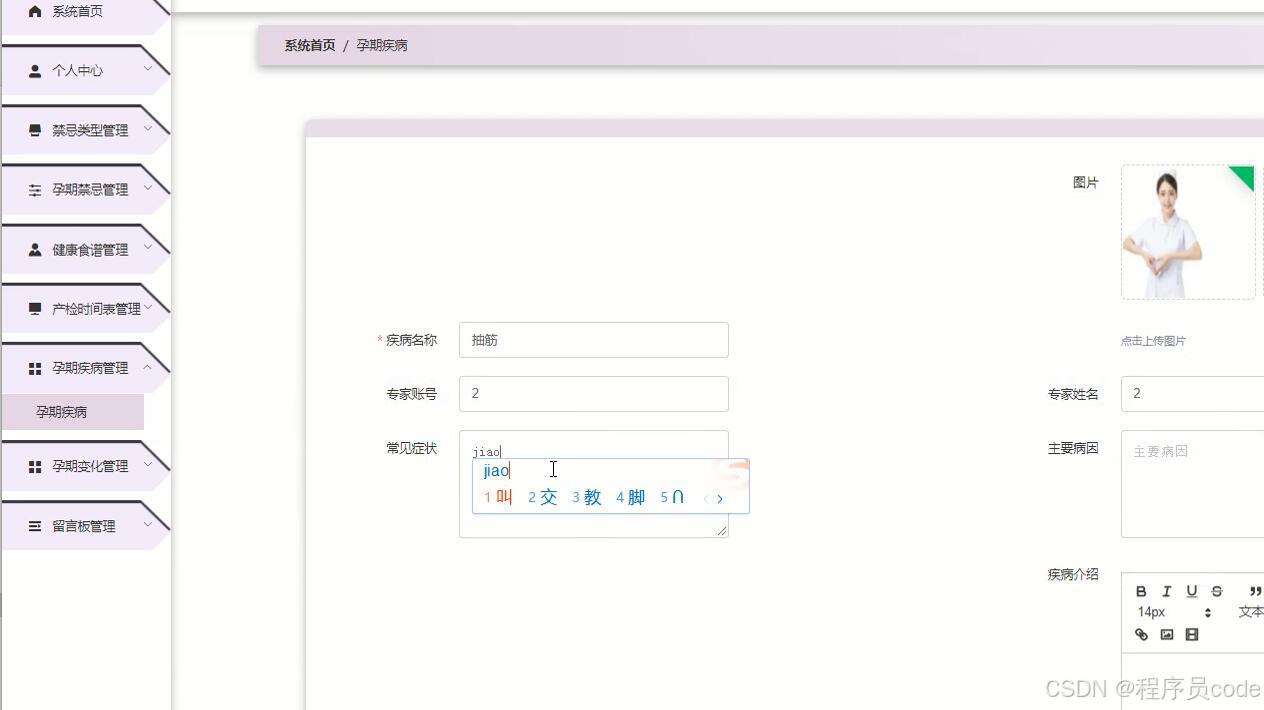Click the person icon beside 个人中心
Image resolution: width=1264 pixels, height=710 pixels.
click(x=36, y=70)
